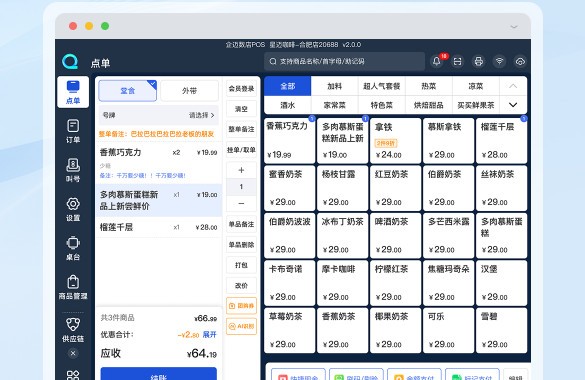Screen dimensions: 585x380
Task: Open the 设置 settings sidebar icon
Action: tap(73, 209)
